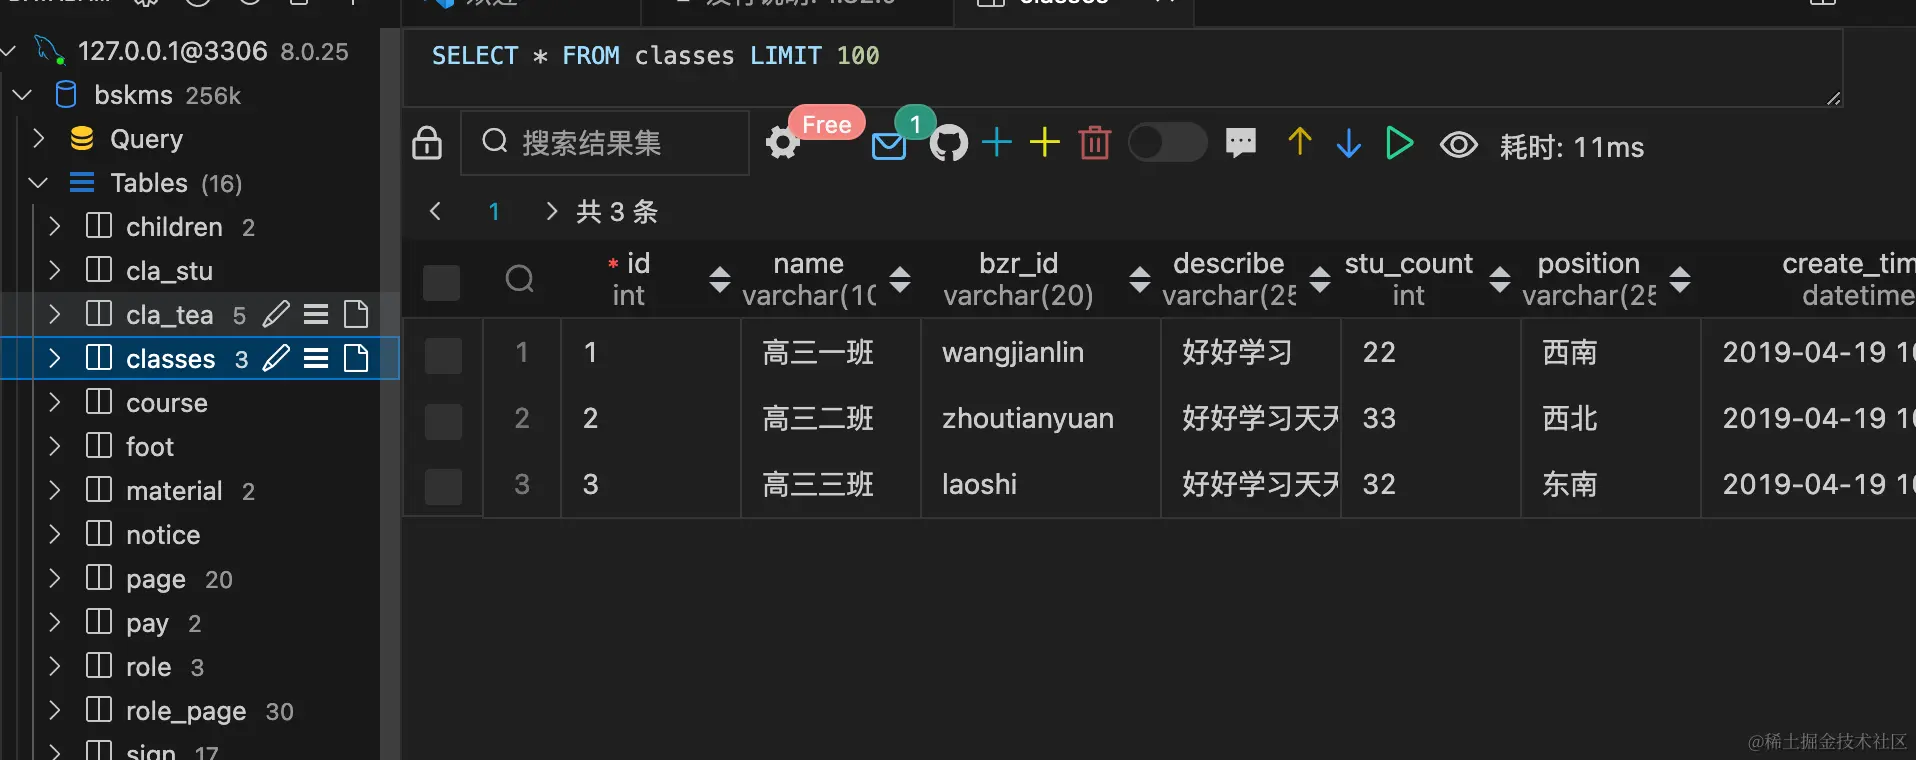The height and width of the screenshot is (760, 1916).
Task: Check the checkbox for row 3
Action: [443, 486]
